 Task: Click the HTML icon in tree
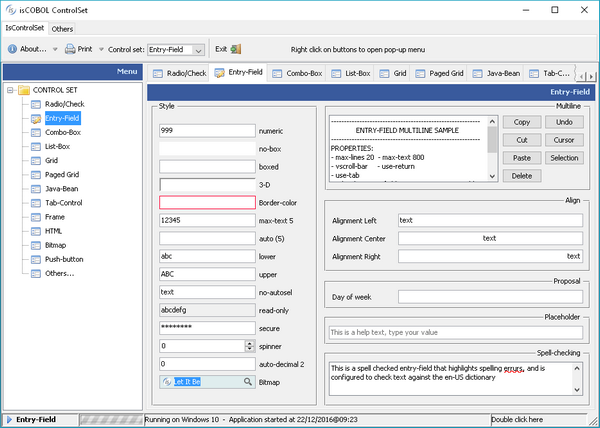35,230
